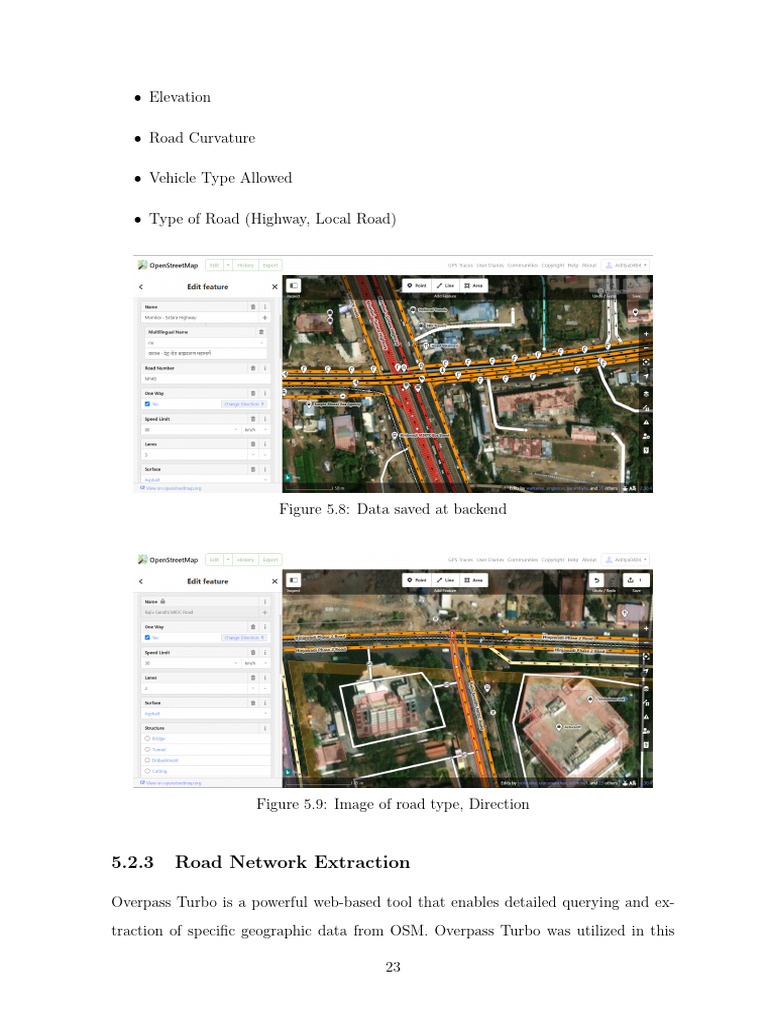This screenshot has height=1024, width=768.
Task: Click zoom-to-selection target icon in Figure 5.8
Action: tap(646, 362)
